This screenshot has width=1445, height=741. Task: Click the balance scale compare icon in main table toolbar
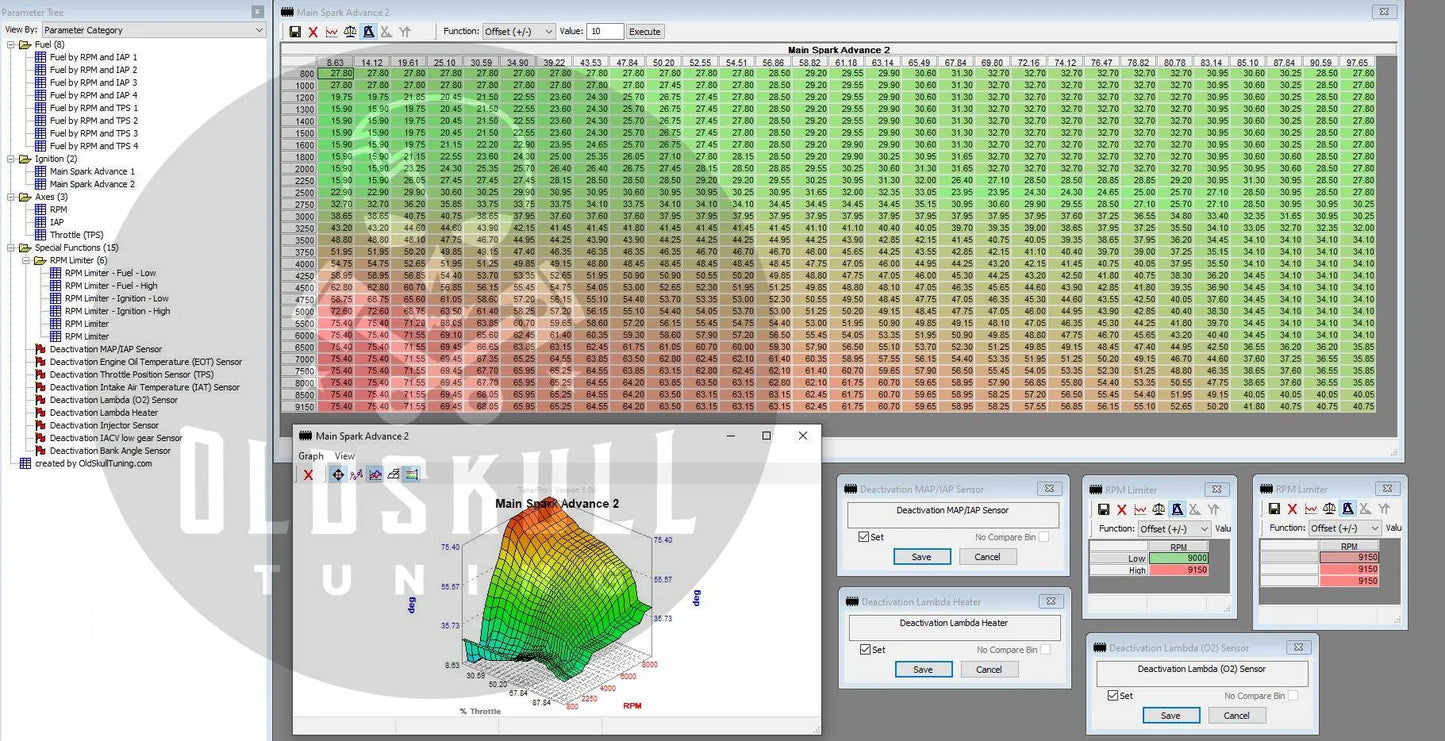(350, 32)
